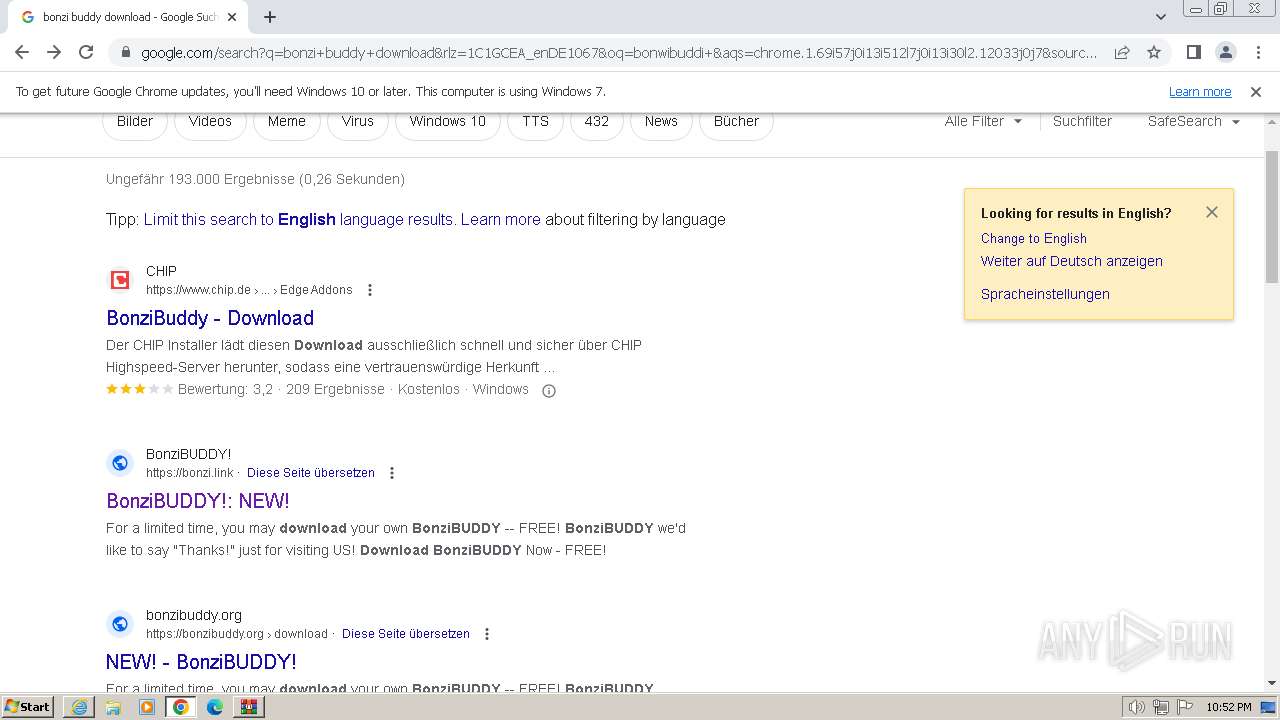Viewport: 1280px width, 720px height.
Task: Open the bonzi.link result options menu
Action: 392,473
